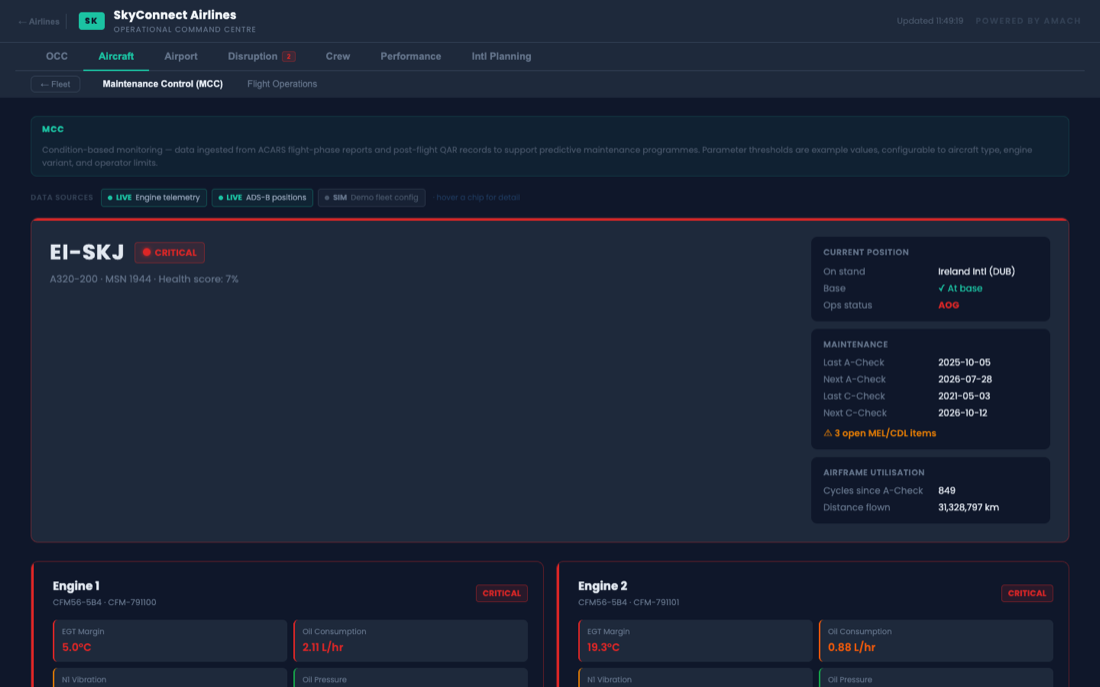Click the CFM56-5B4 · CFM-791101 serial text
The image size is (1100, 687).
point(629,603)
